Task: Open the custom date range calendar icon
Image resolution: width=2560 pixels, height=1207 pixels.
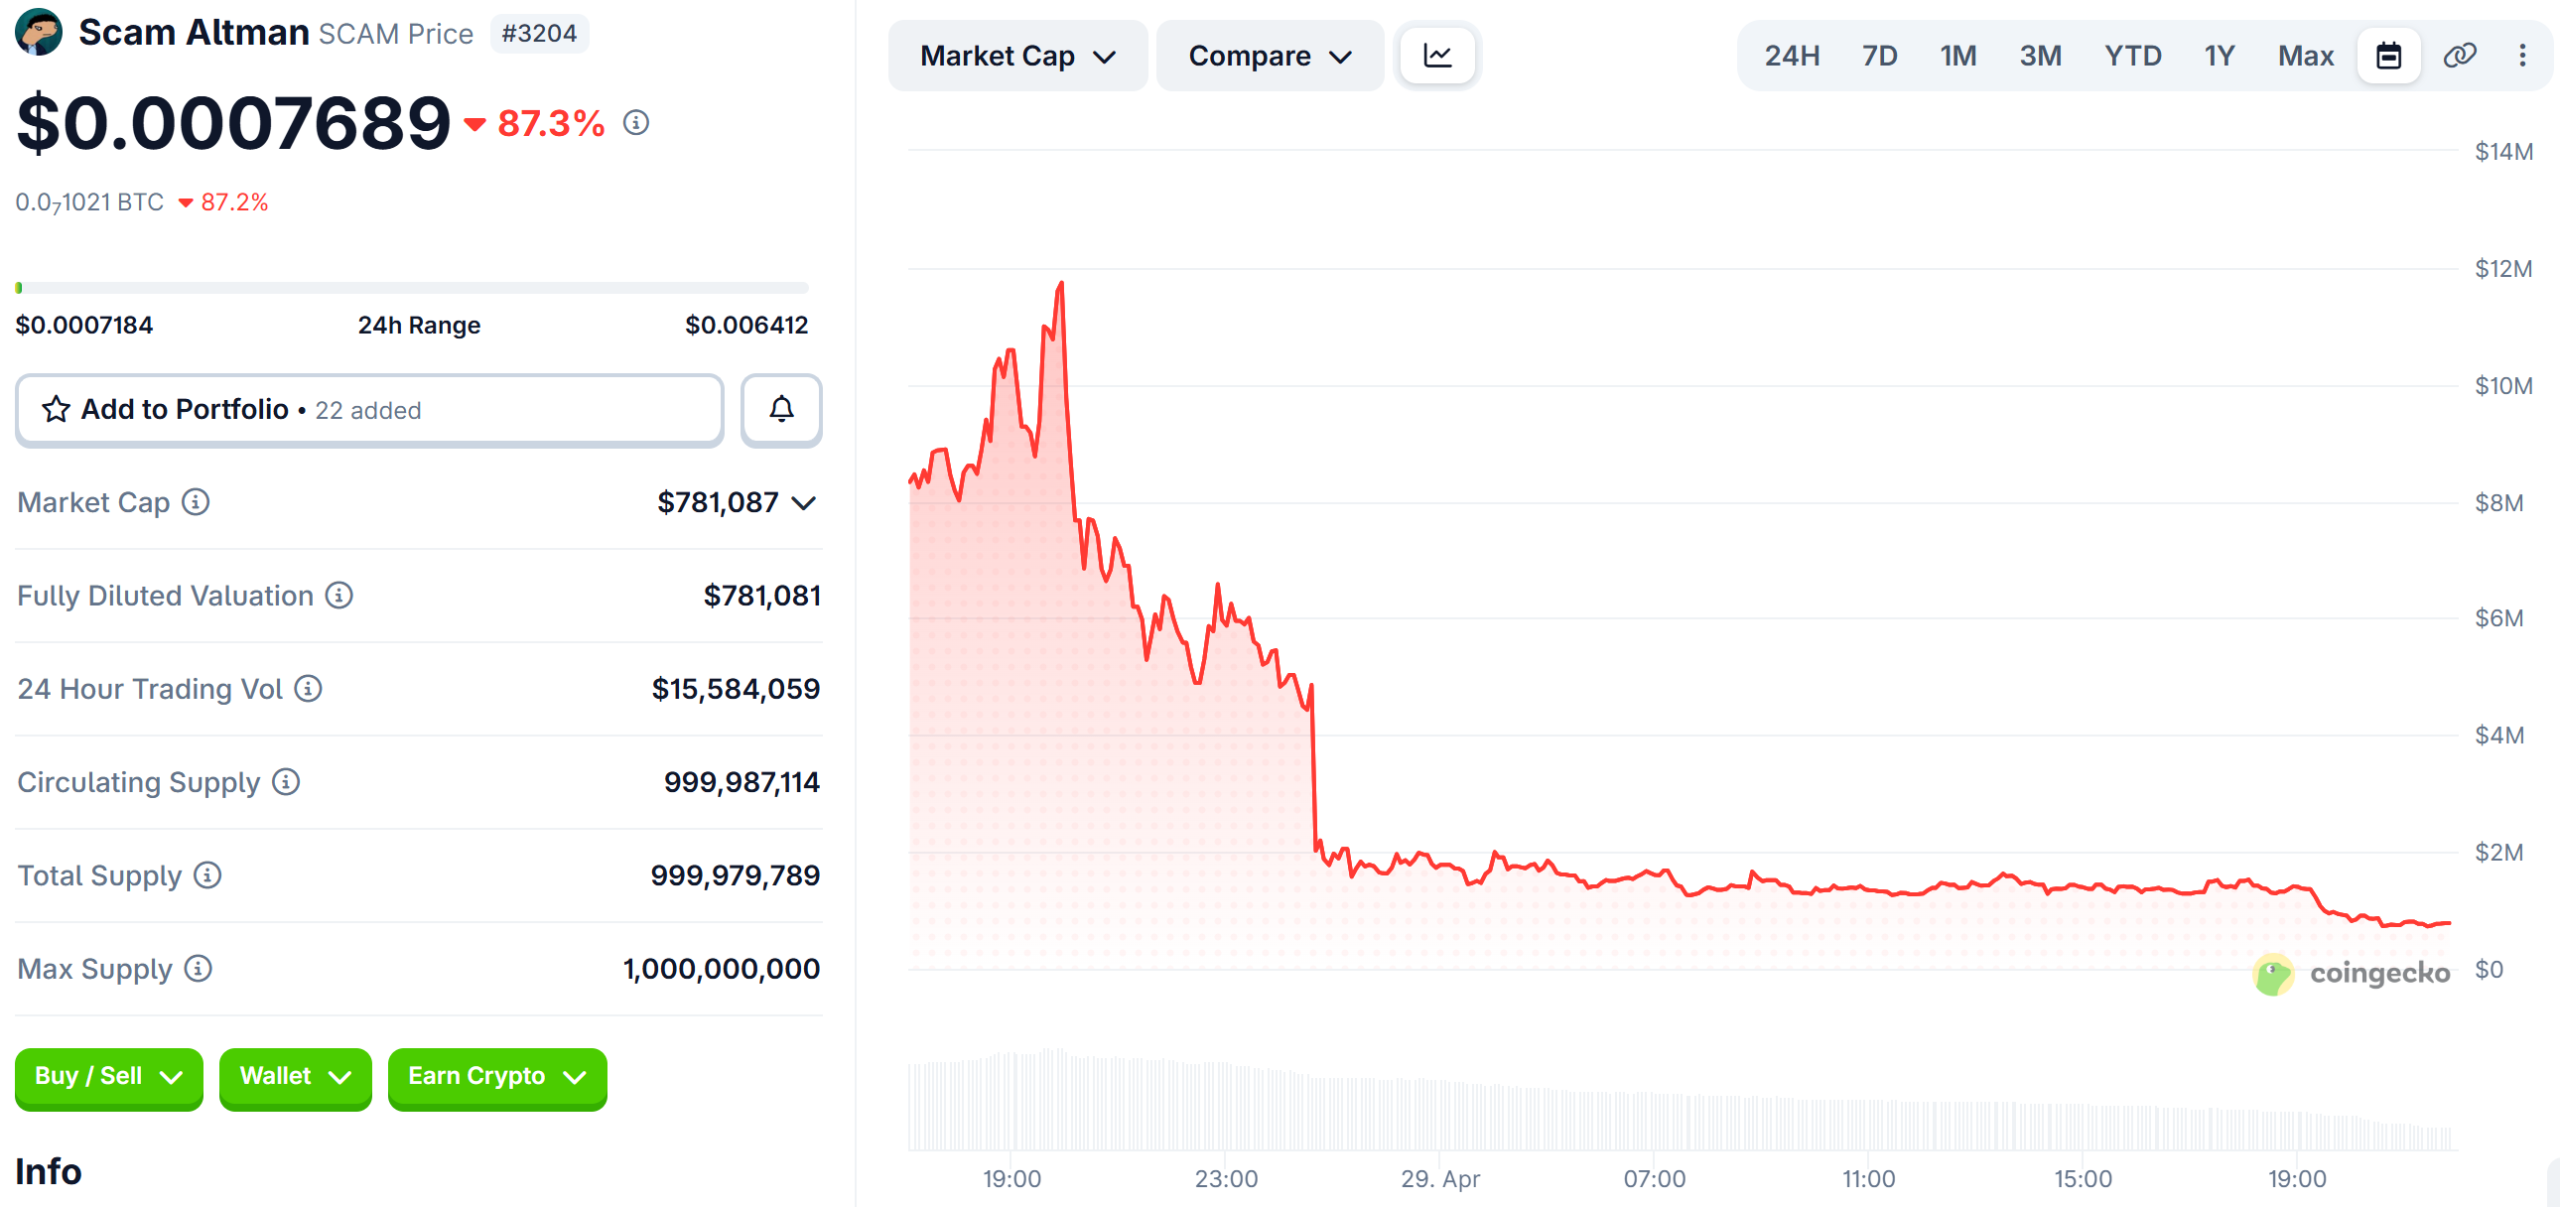Action: [x=2389, y=55]
